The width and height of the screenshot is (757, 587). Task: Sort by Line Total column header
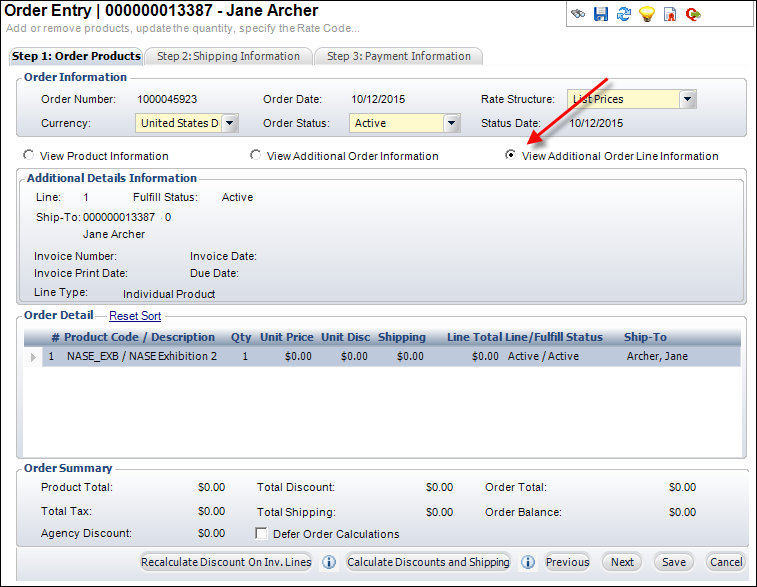click(475, 337)
